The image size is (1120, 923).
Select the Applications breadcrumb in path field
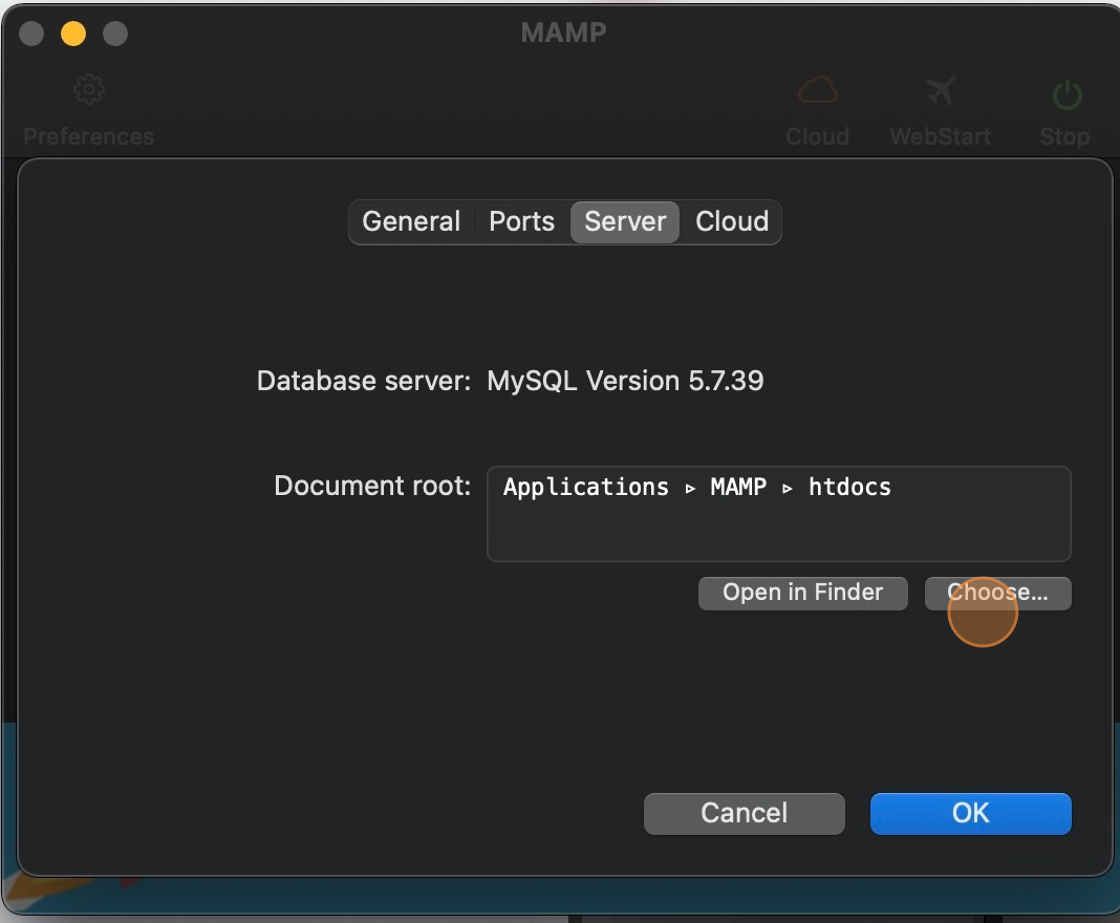point(585,487)
